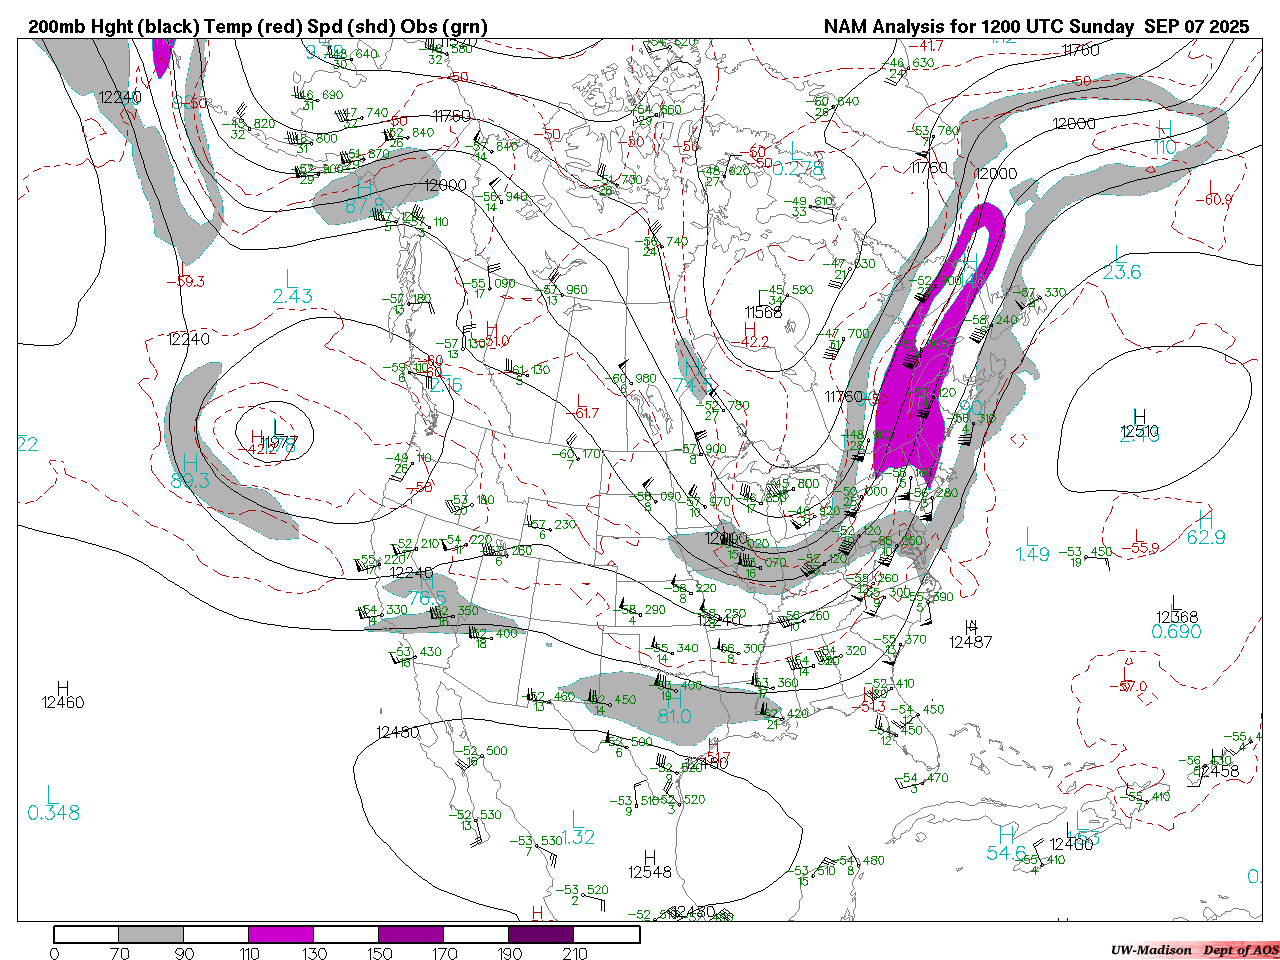Click the UW-Madison Dept of AOS logo
Viewport: 1280px width, 960px height.
pyautogui.click(x=1194, y=950)
